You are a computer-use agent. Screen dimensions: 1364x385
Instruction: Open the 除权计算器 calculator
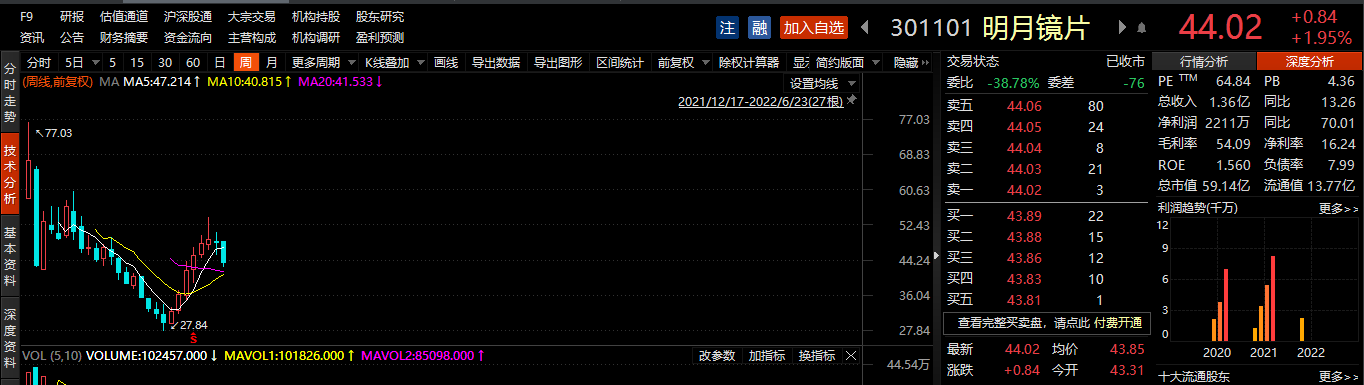pyautogui.click(x=749, y=62)
